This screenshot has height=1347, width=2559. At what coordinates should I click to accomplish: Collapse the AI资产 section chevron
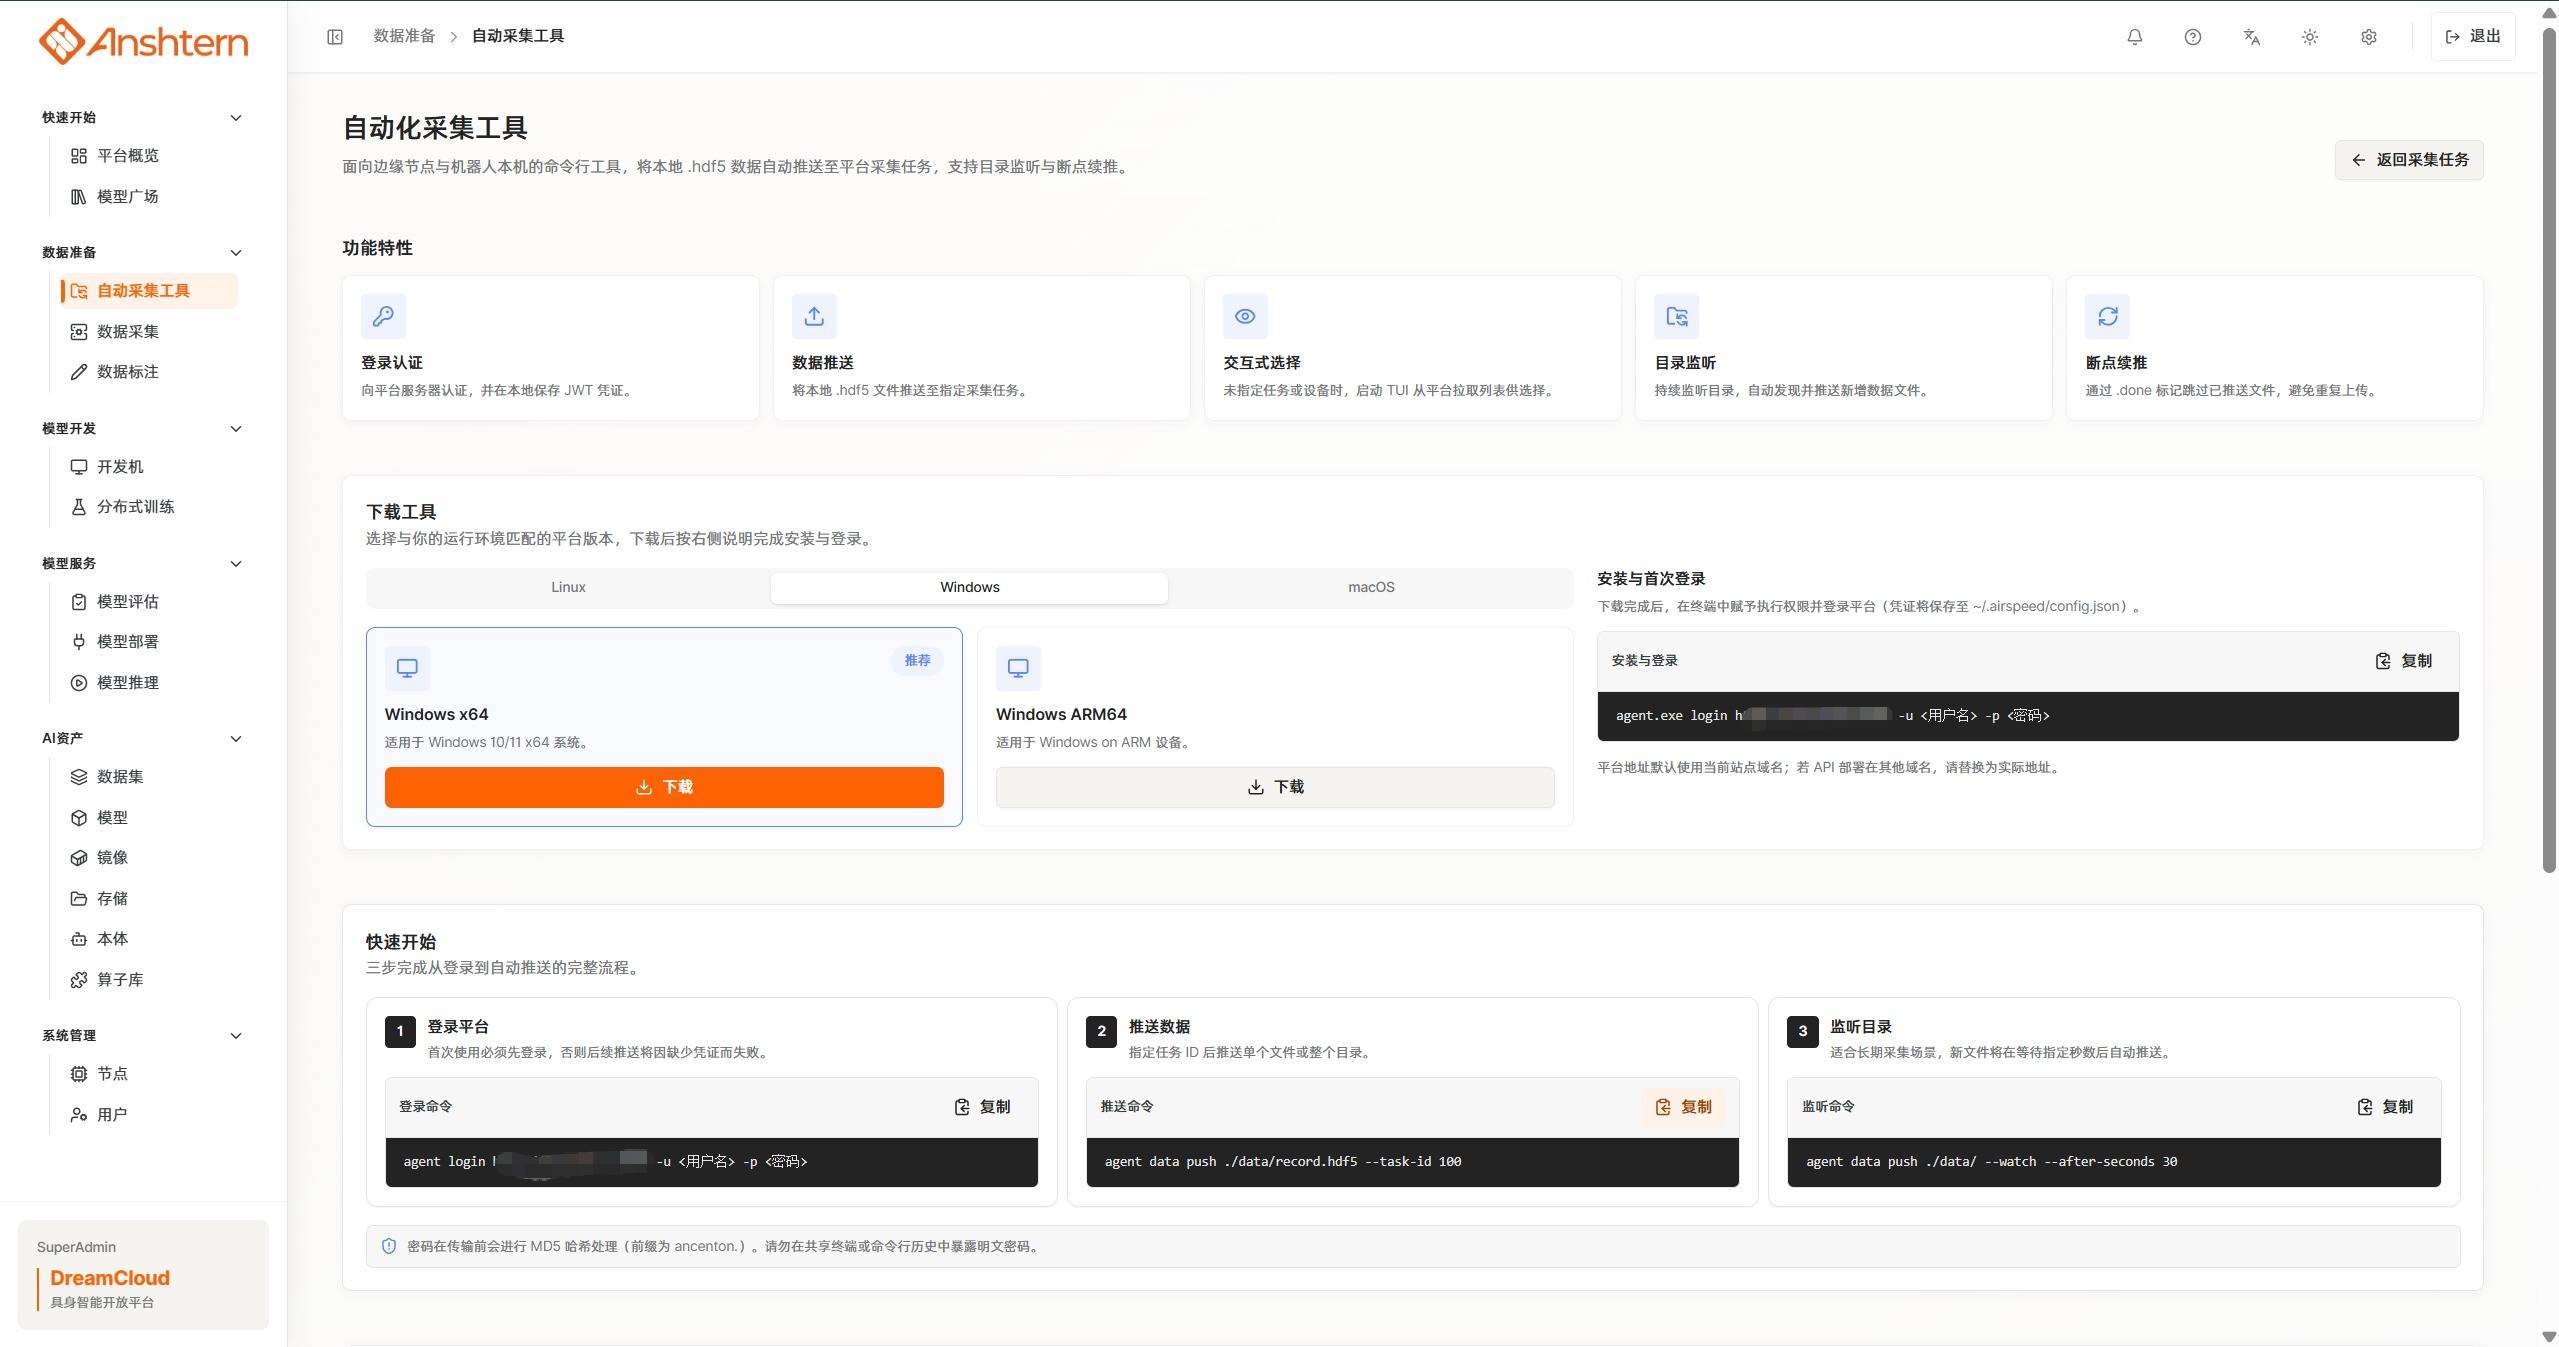236,739
